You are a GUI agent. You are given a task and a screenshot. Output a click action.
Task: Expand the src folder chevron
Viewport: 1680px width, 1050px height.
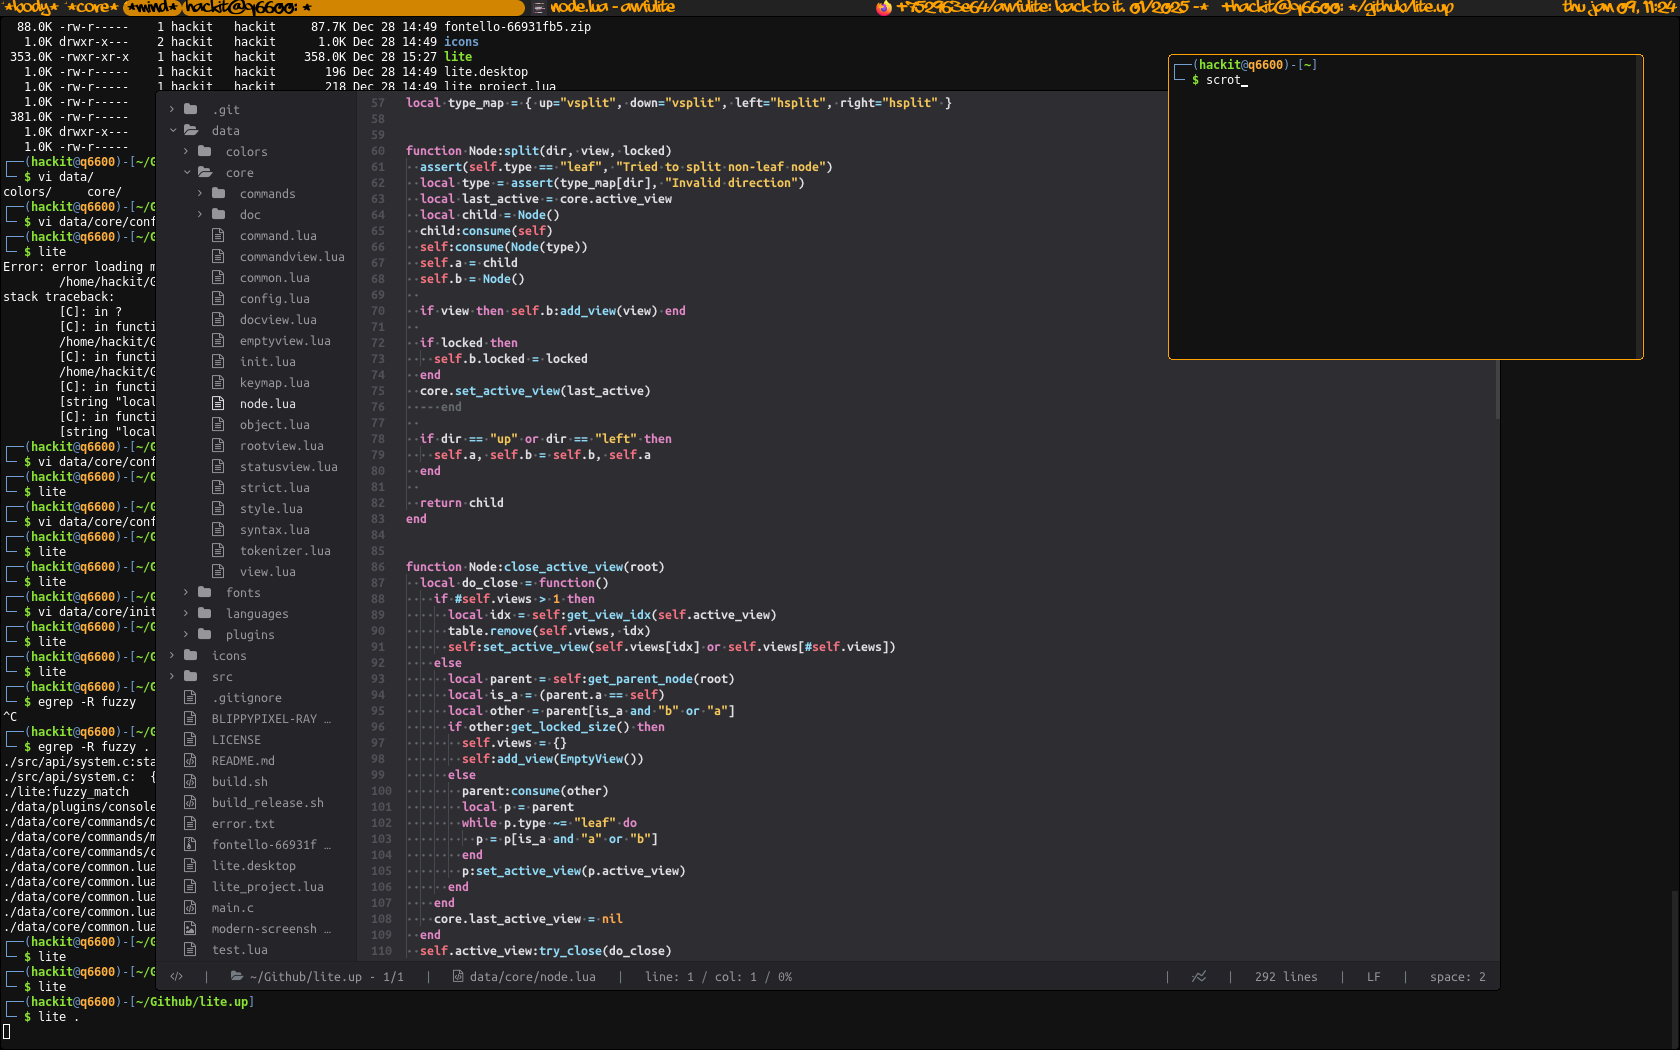click(x=172, y=677)
